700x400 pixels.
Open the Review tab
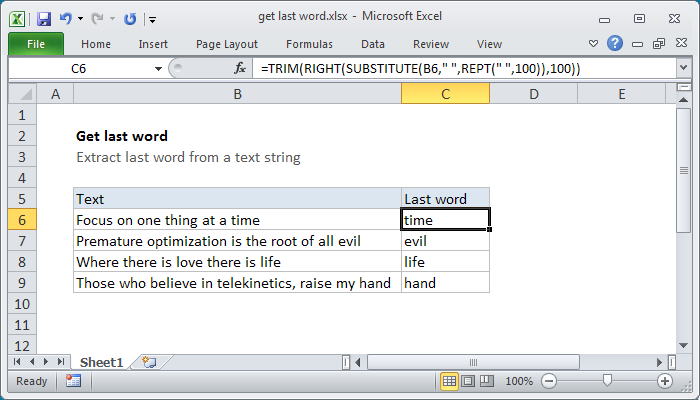(x=431, y=44)
